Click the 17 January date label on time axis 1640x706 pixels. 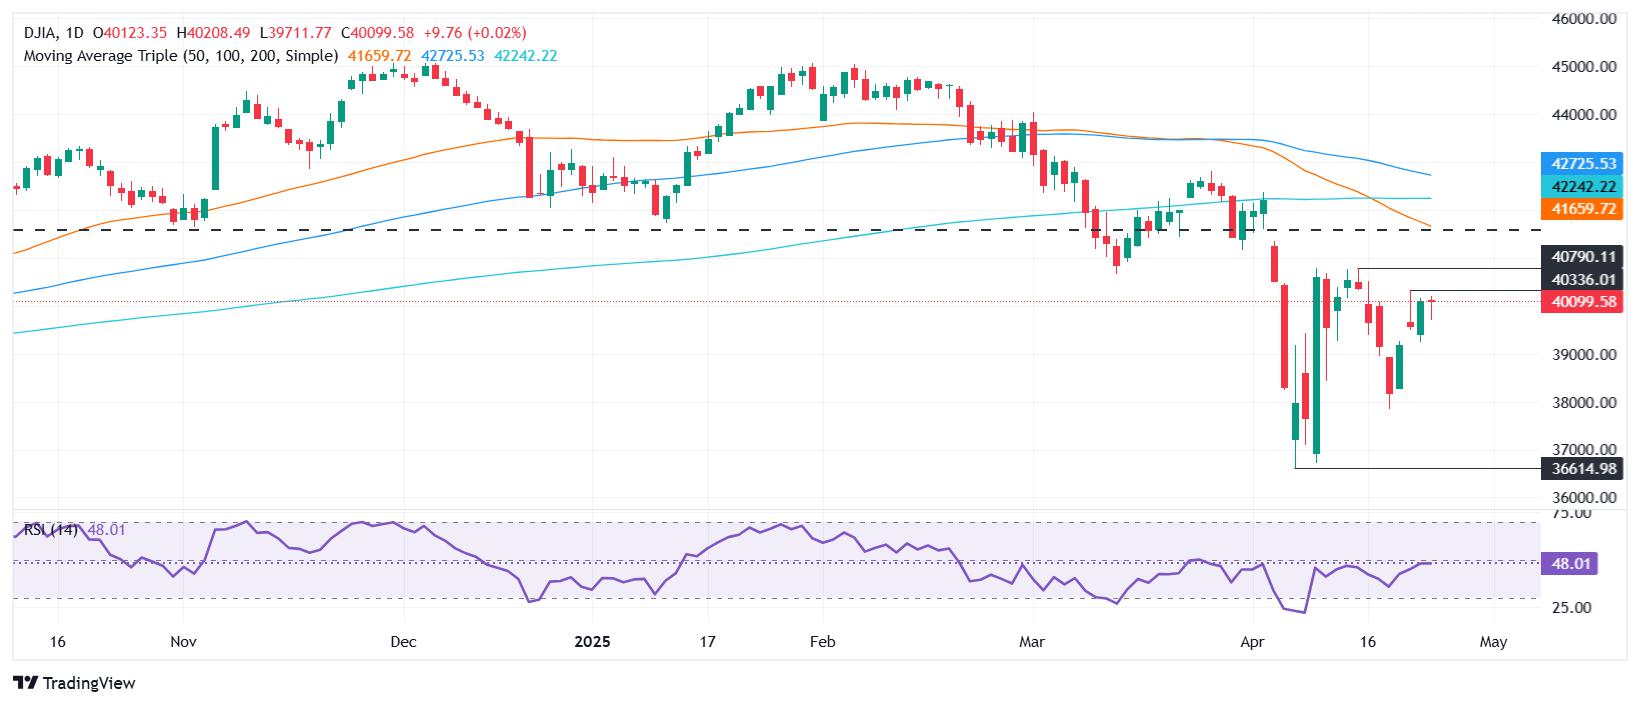tap(707, 642)
